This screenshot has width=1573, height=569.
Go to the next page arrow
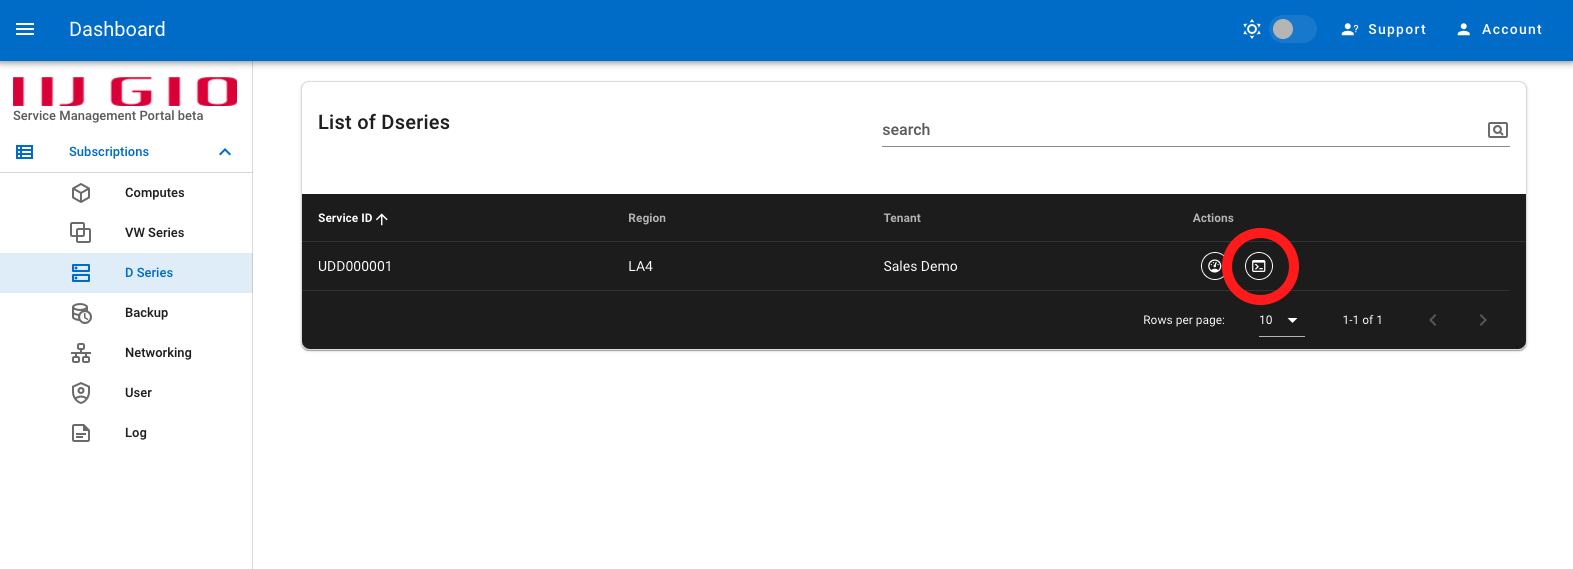point(1483,320)
